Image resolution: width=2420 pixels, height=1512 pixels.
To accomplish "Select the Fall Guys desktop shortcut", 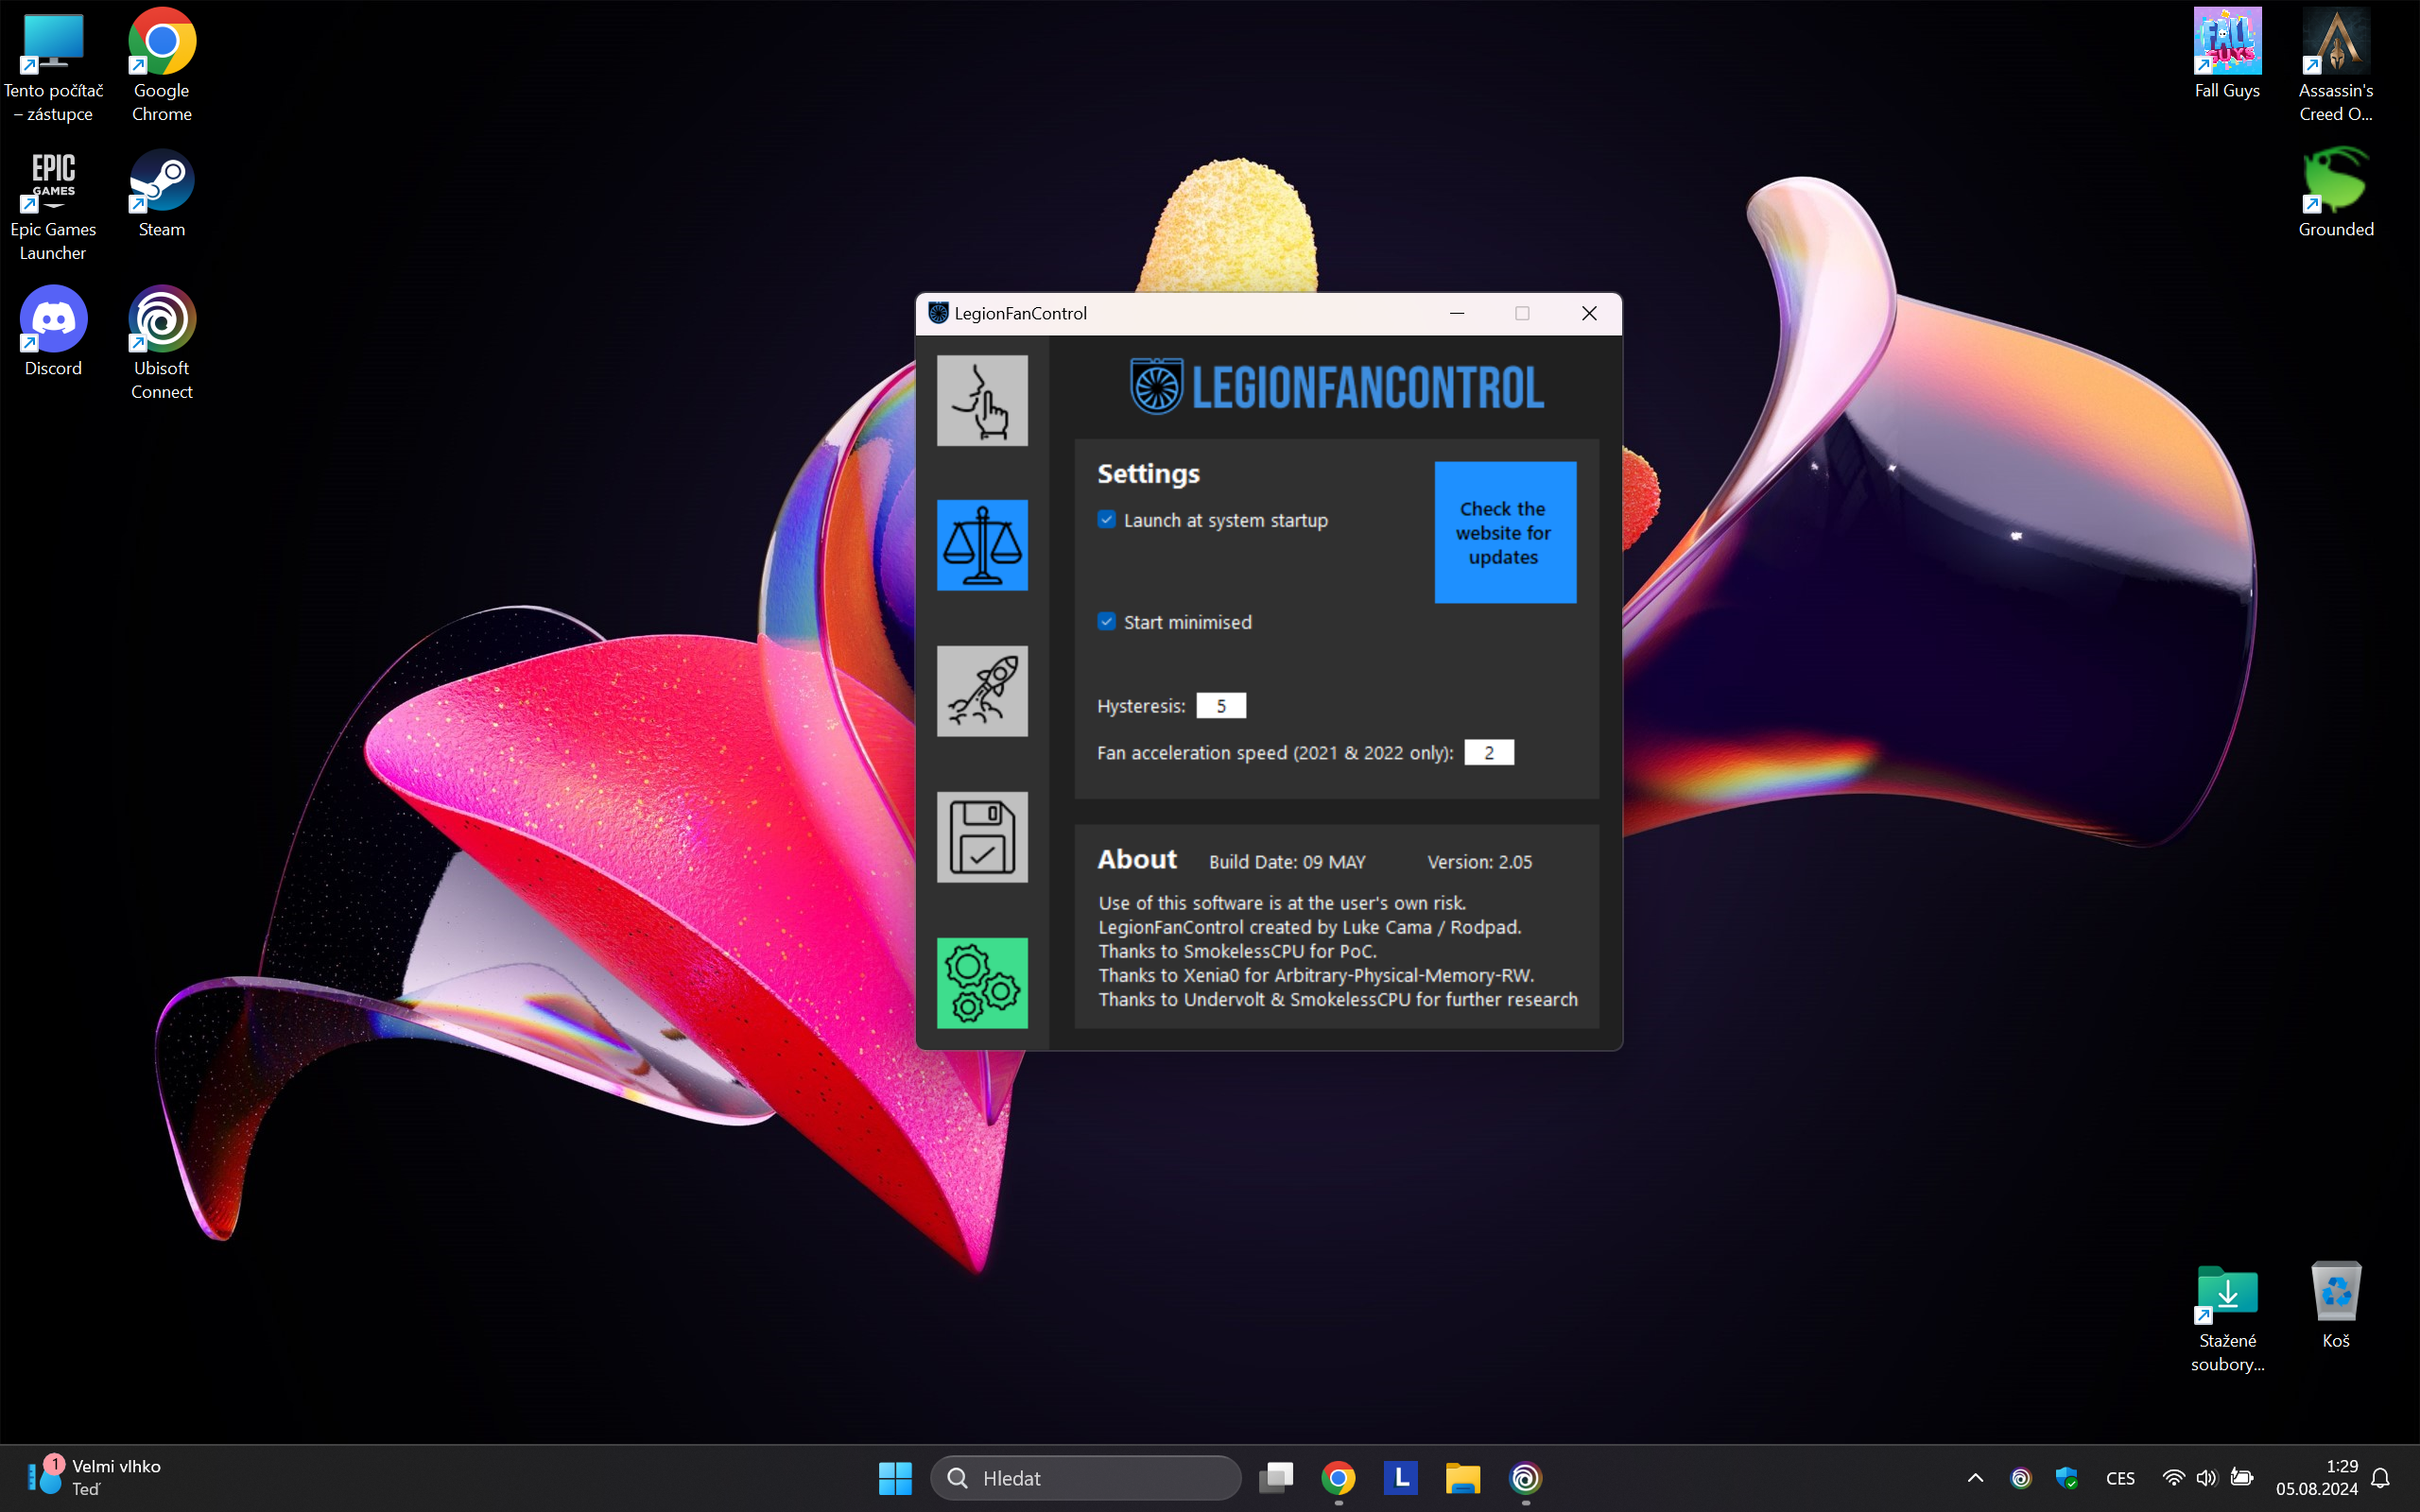I will pyautogui.click(x=2227, y=54).
